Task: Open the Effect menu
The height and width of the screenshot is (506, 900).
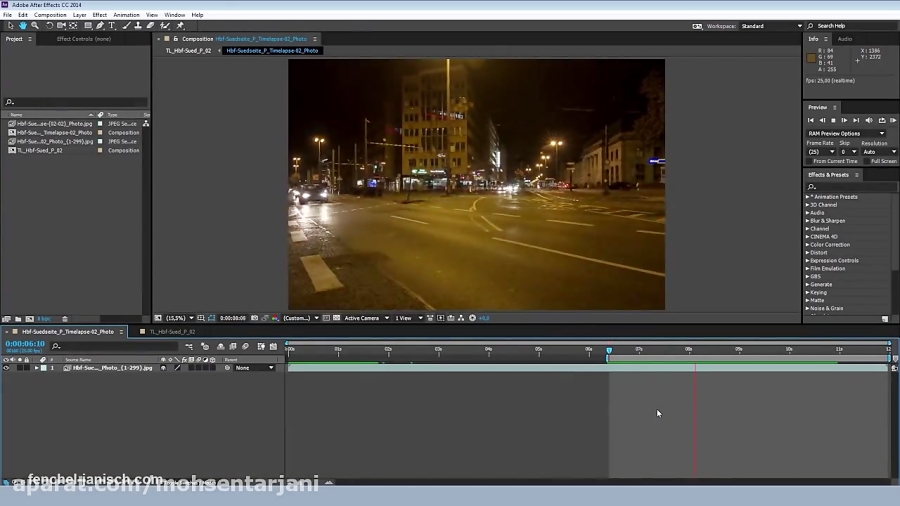Action: point(100,15)
